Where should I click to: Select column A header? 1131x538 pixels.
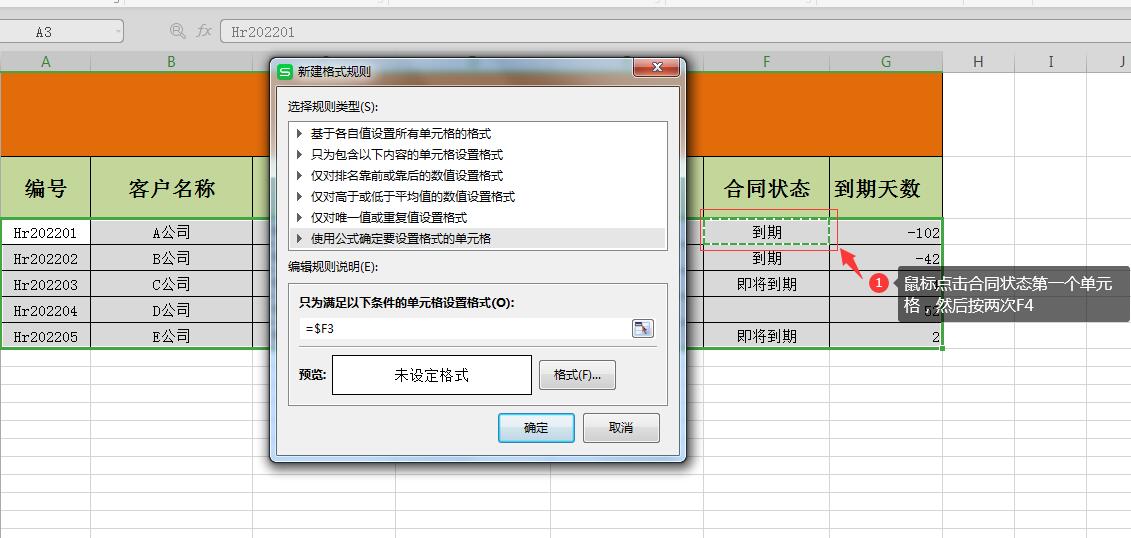[45, 62]
